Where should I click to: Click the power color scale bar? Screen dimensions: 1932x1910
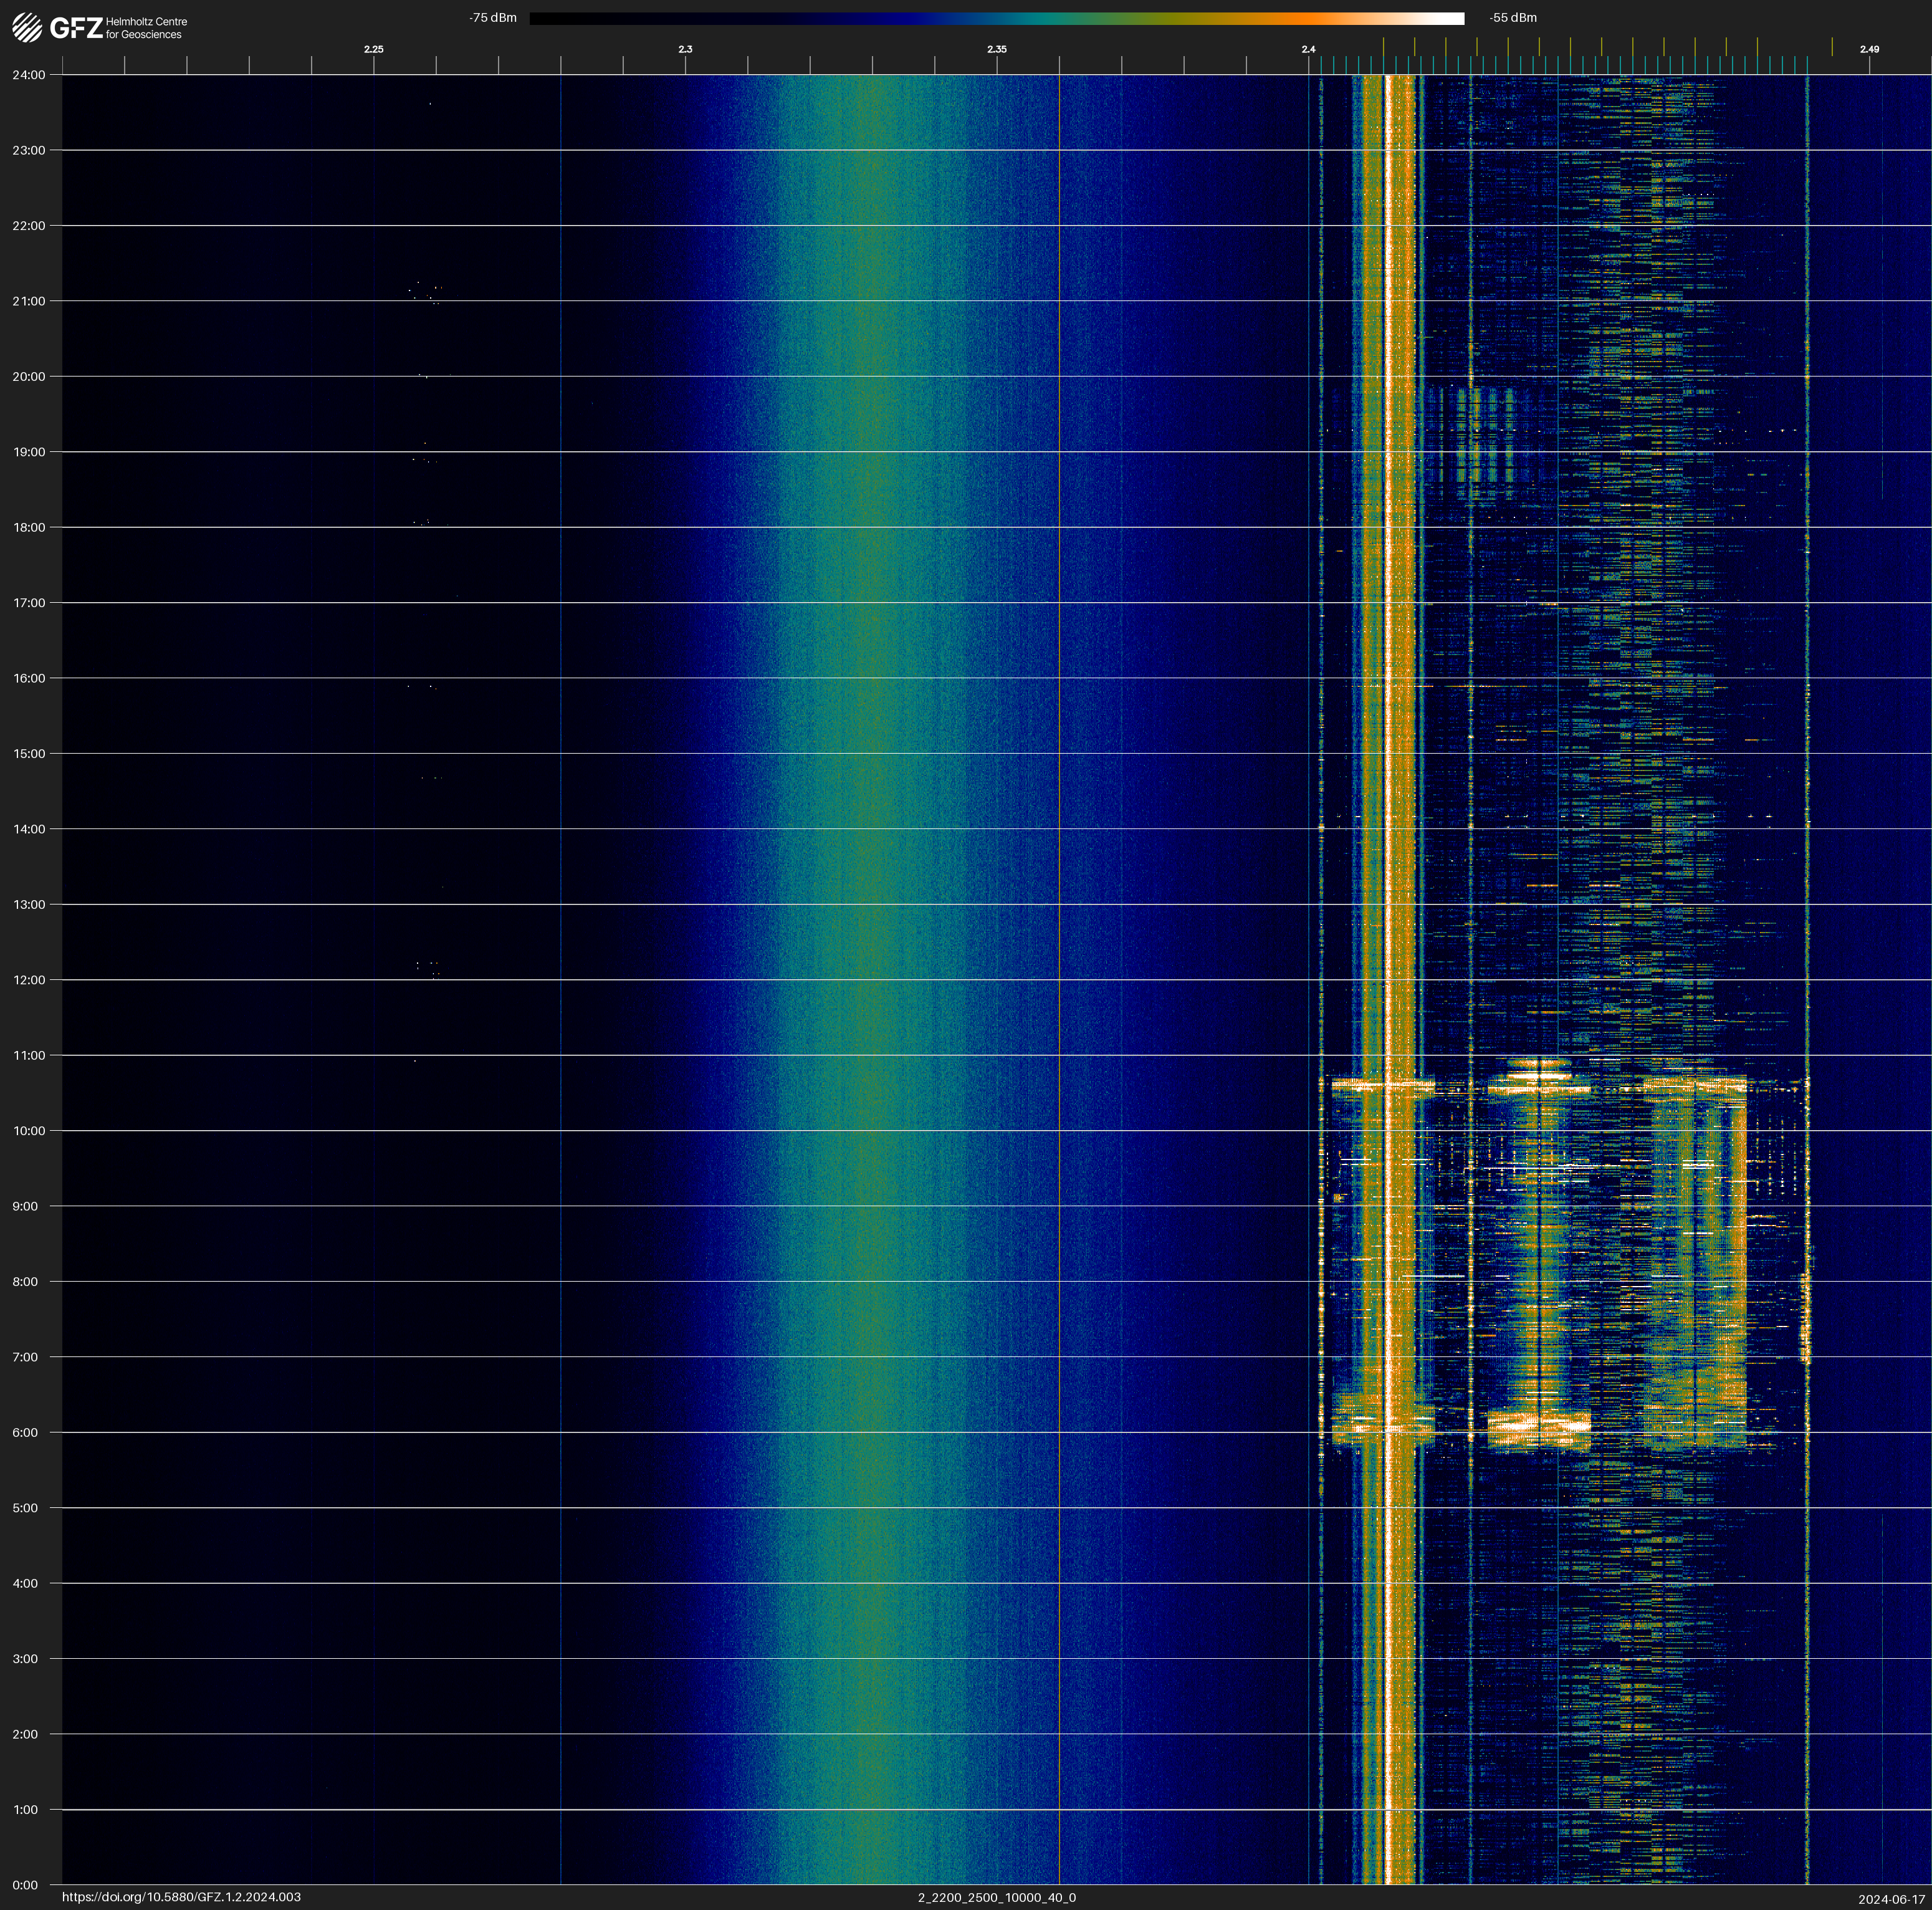click(996, 18)
